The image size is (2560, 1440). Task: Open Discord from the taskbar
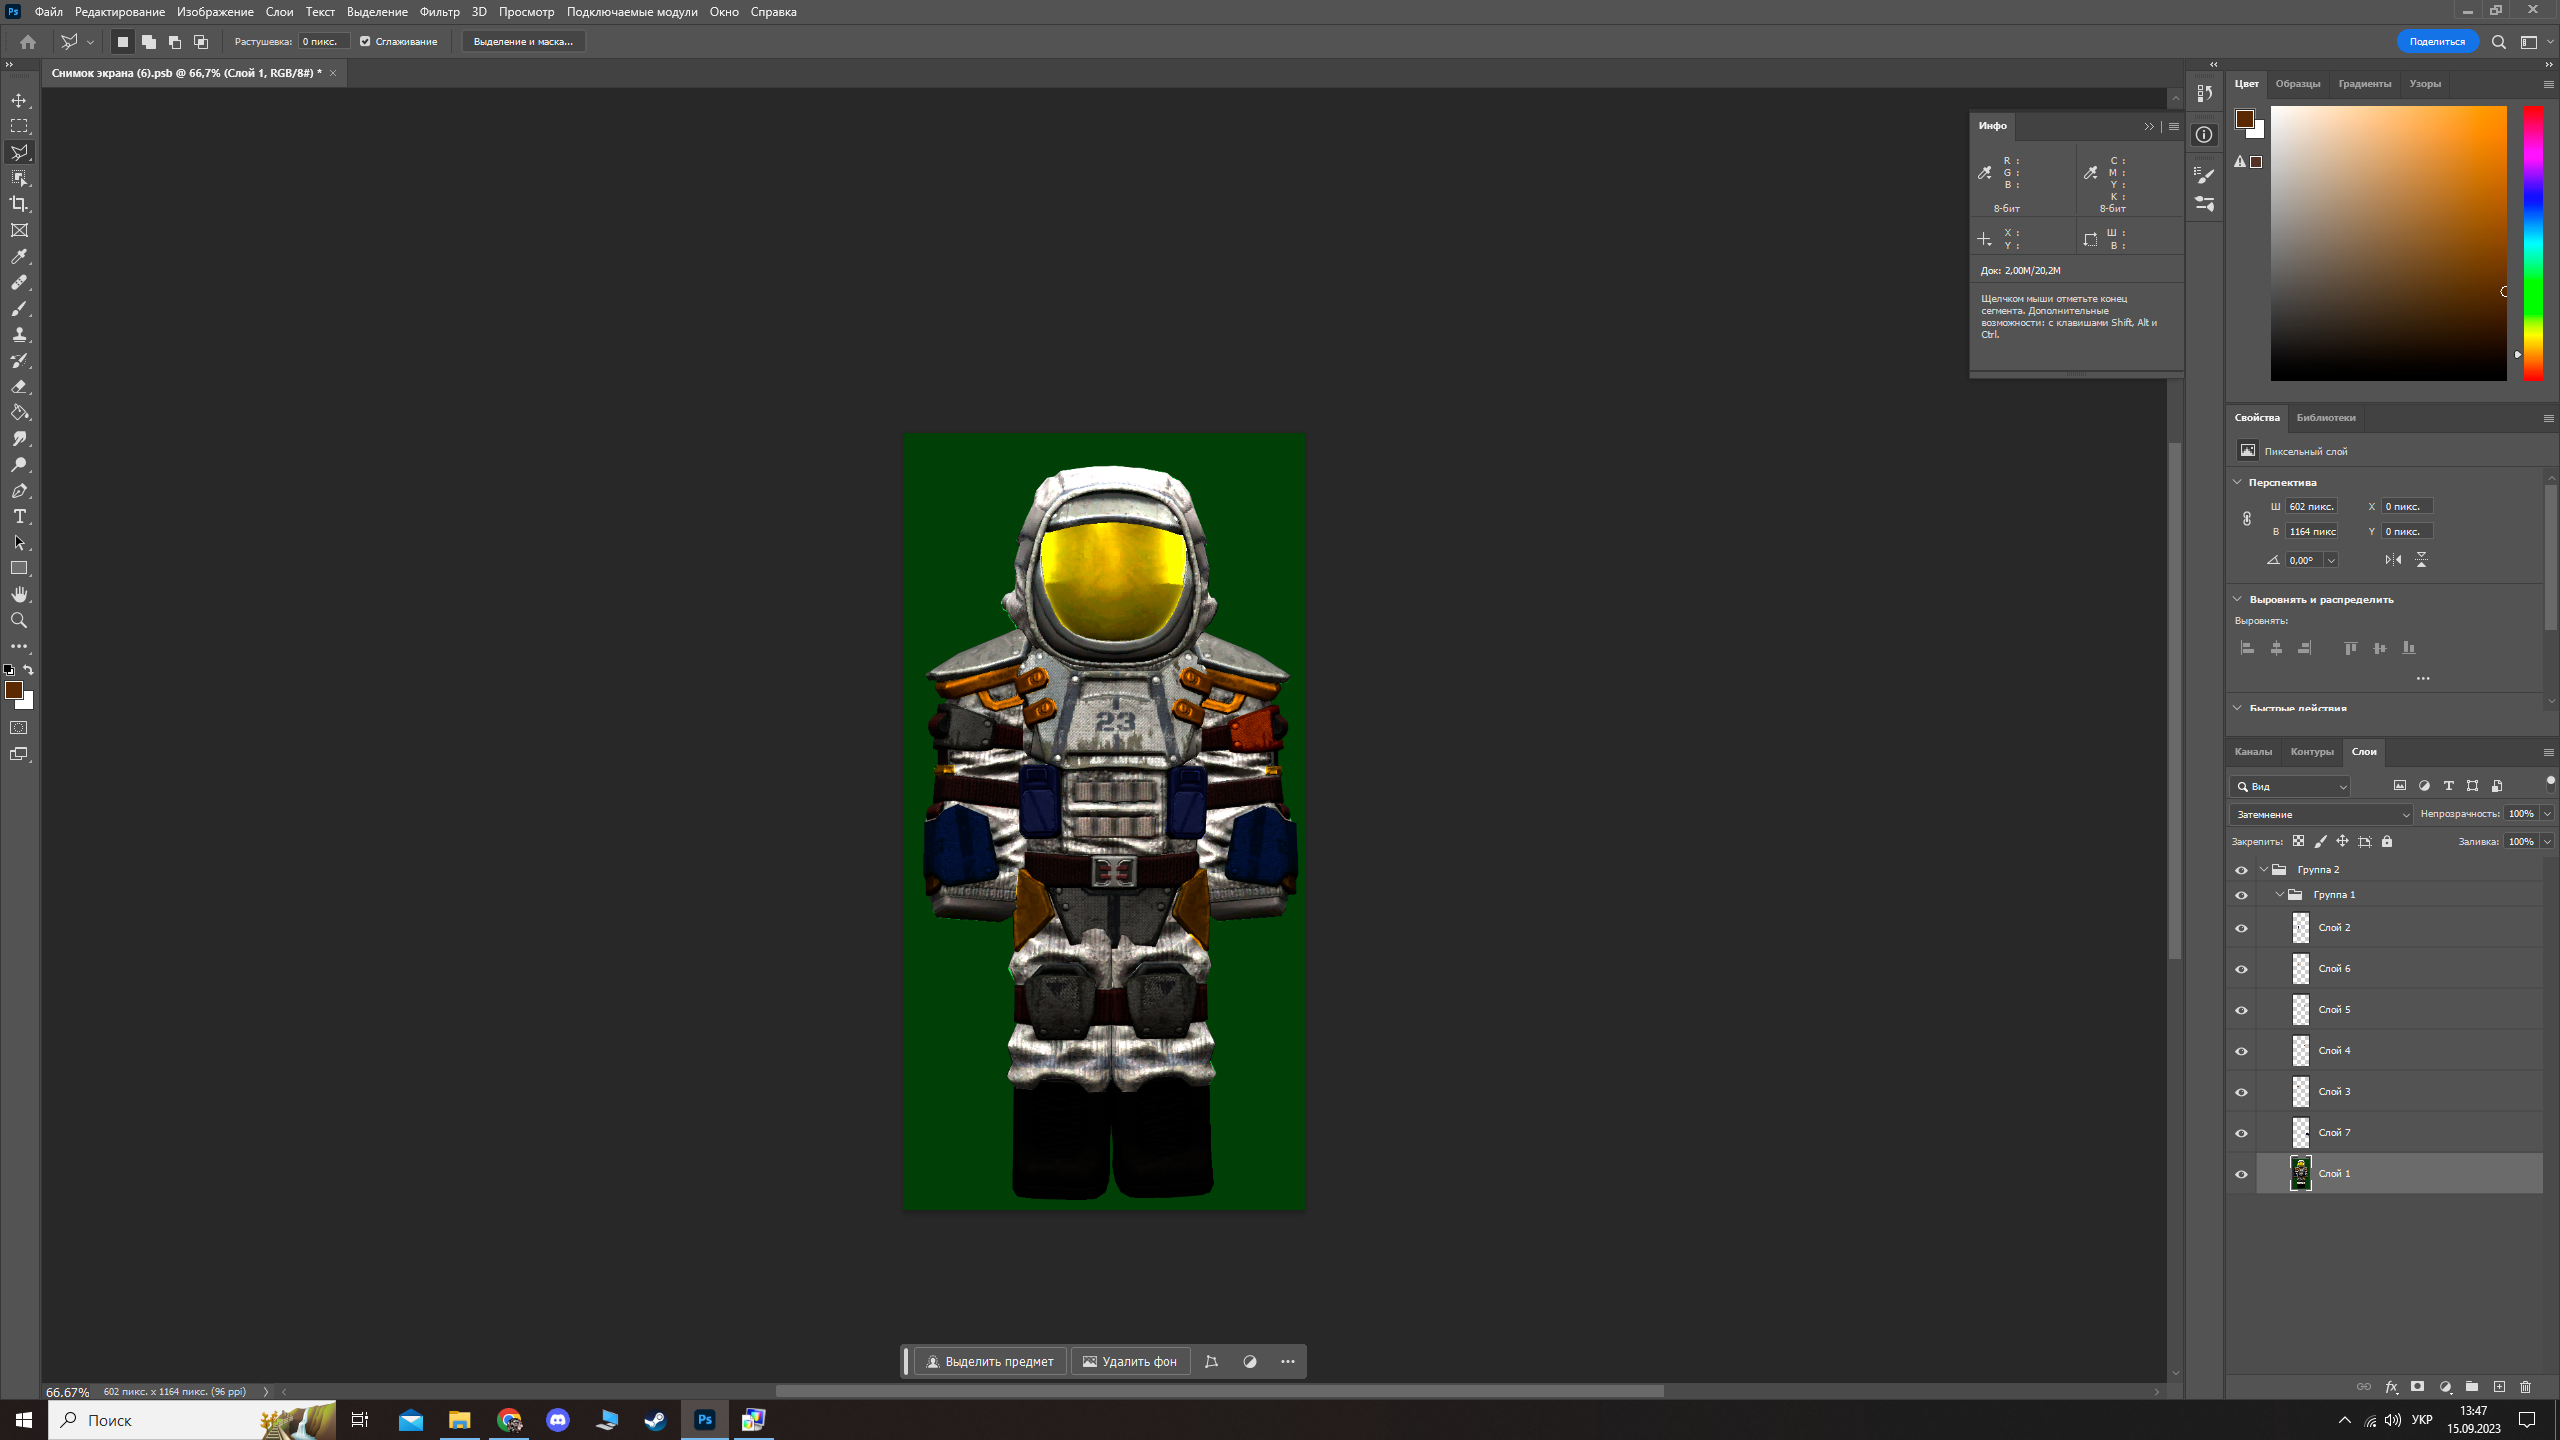558,1420
